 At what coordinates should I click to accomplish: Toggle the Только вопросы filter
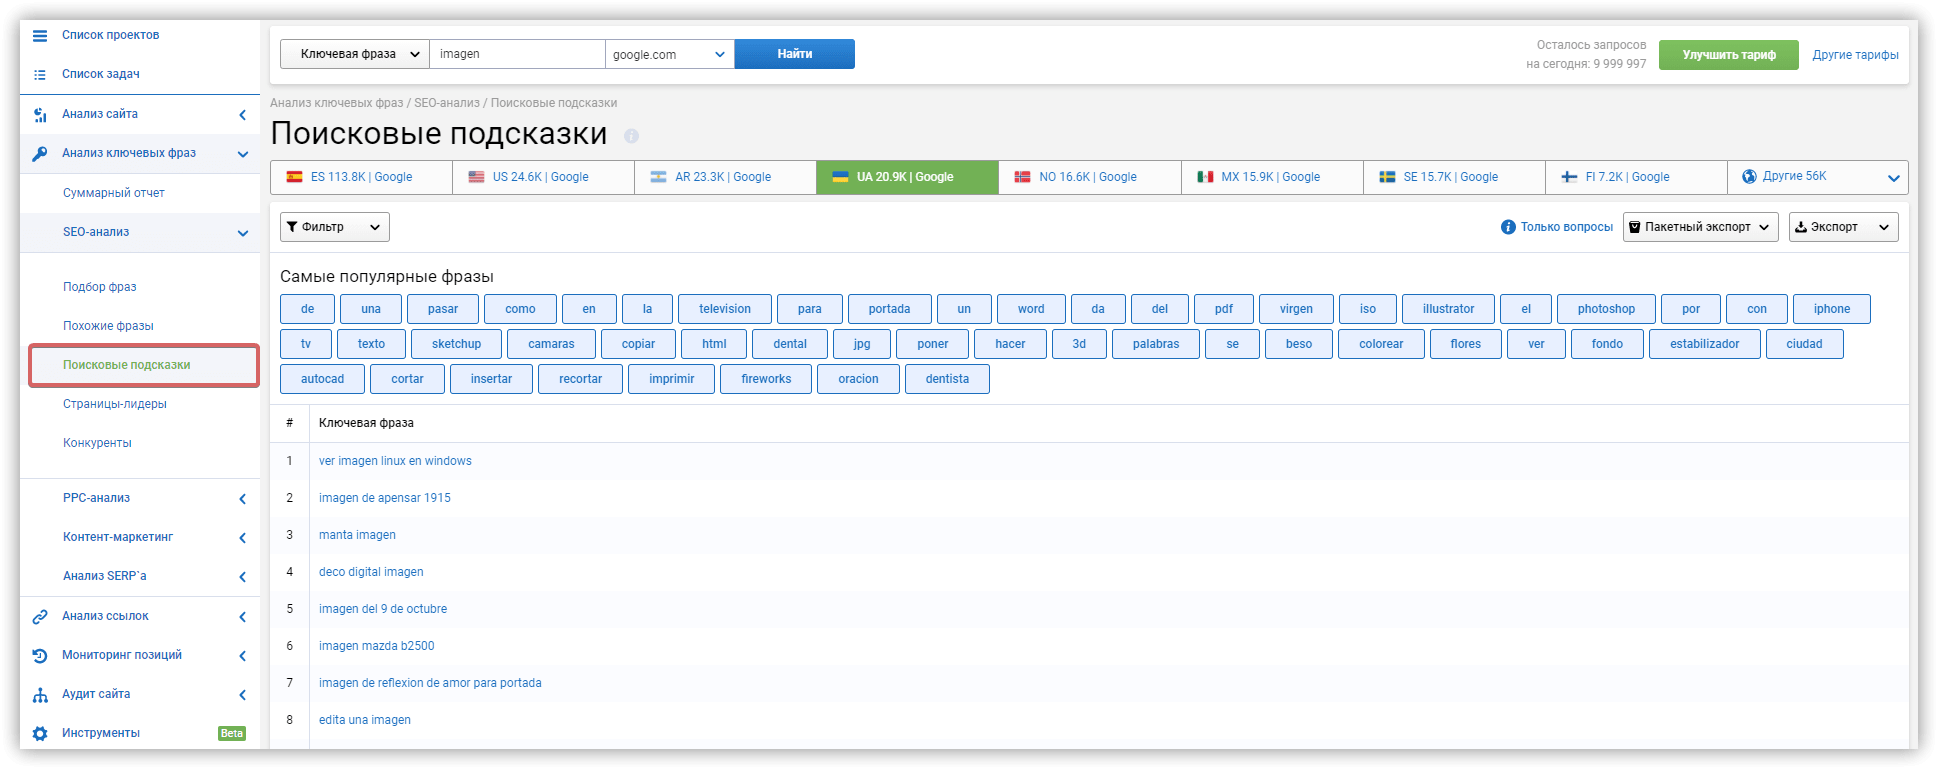[1556, 228]
